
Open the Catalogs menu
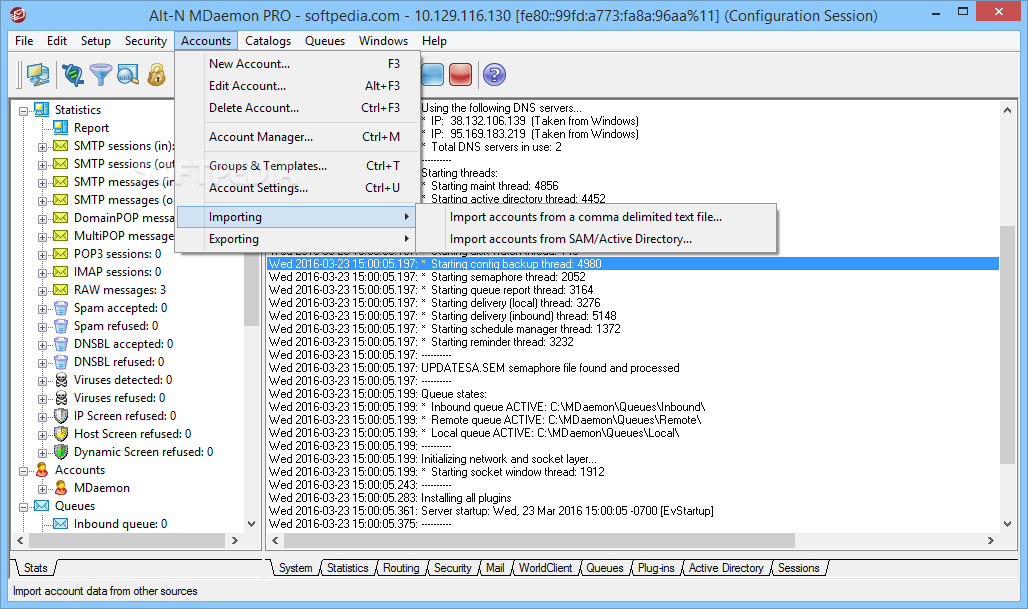coord(267,41)
